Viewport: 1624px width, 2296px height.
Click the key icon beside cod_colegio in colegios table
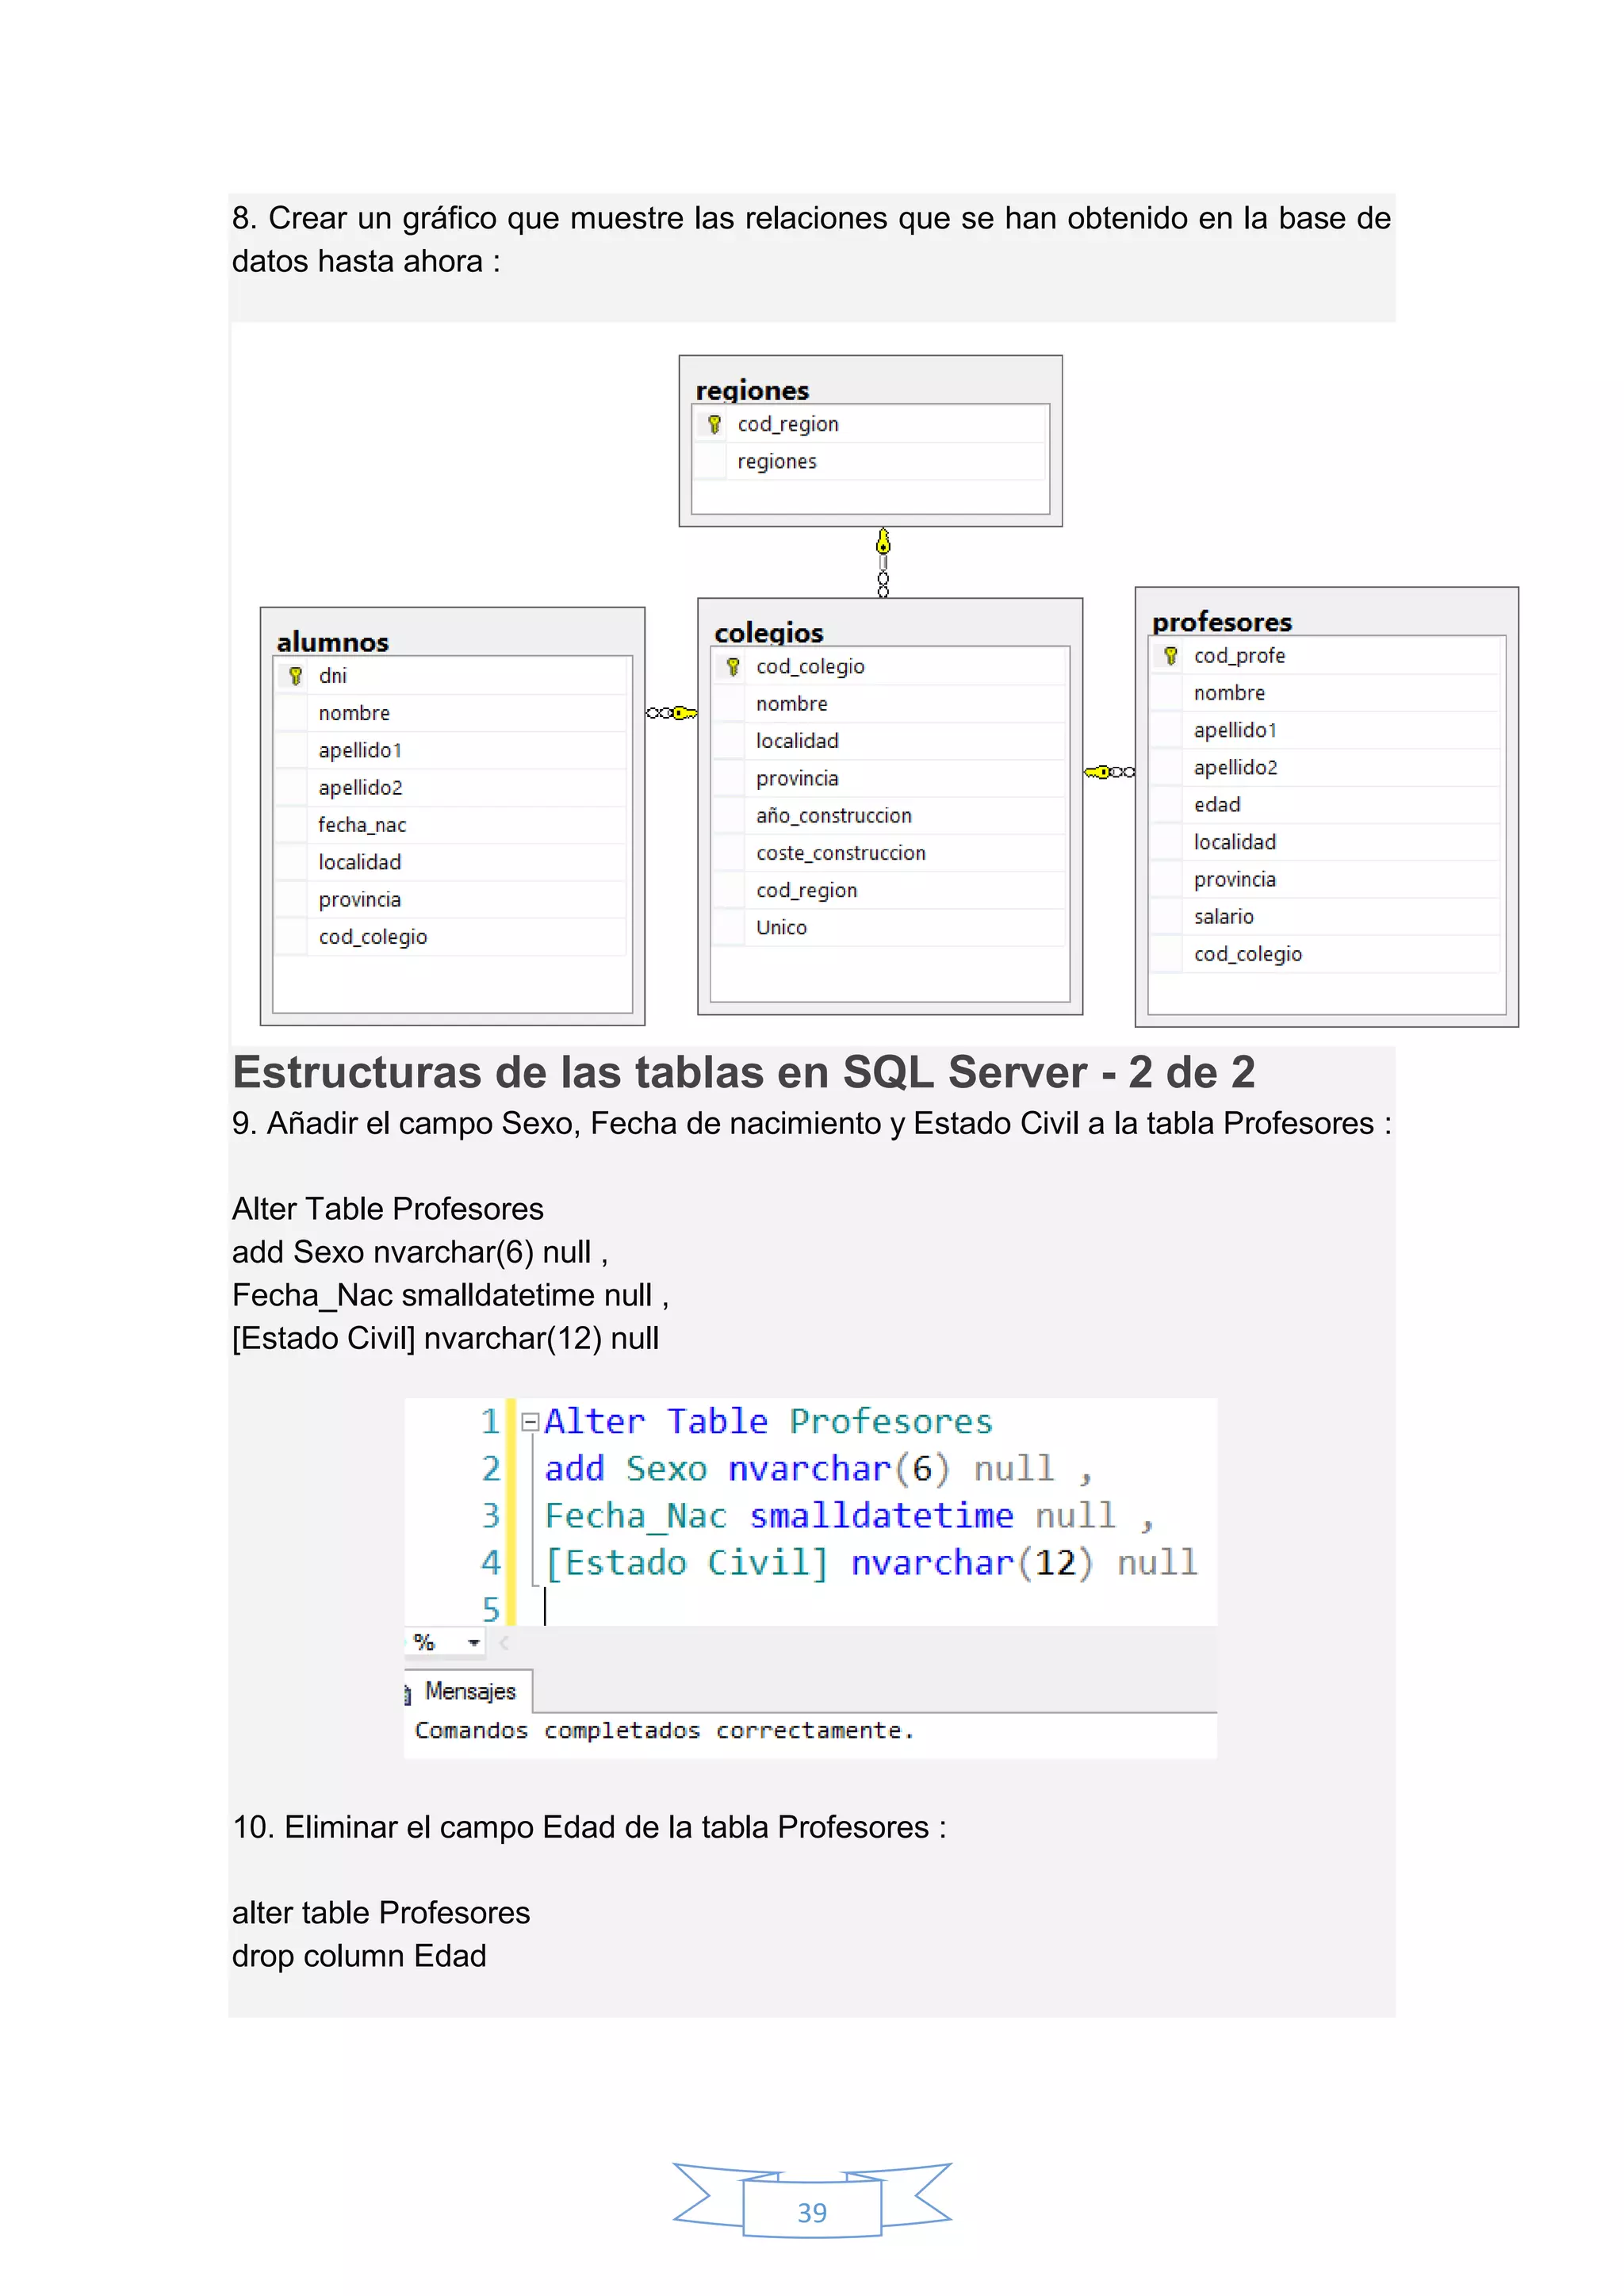tap(733, 666)
